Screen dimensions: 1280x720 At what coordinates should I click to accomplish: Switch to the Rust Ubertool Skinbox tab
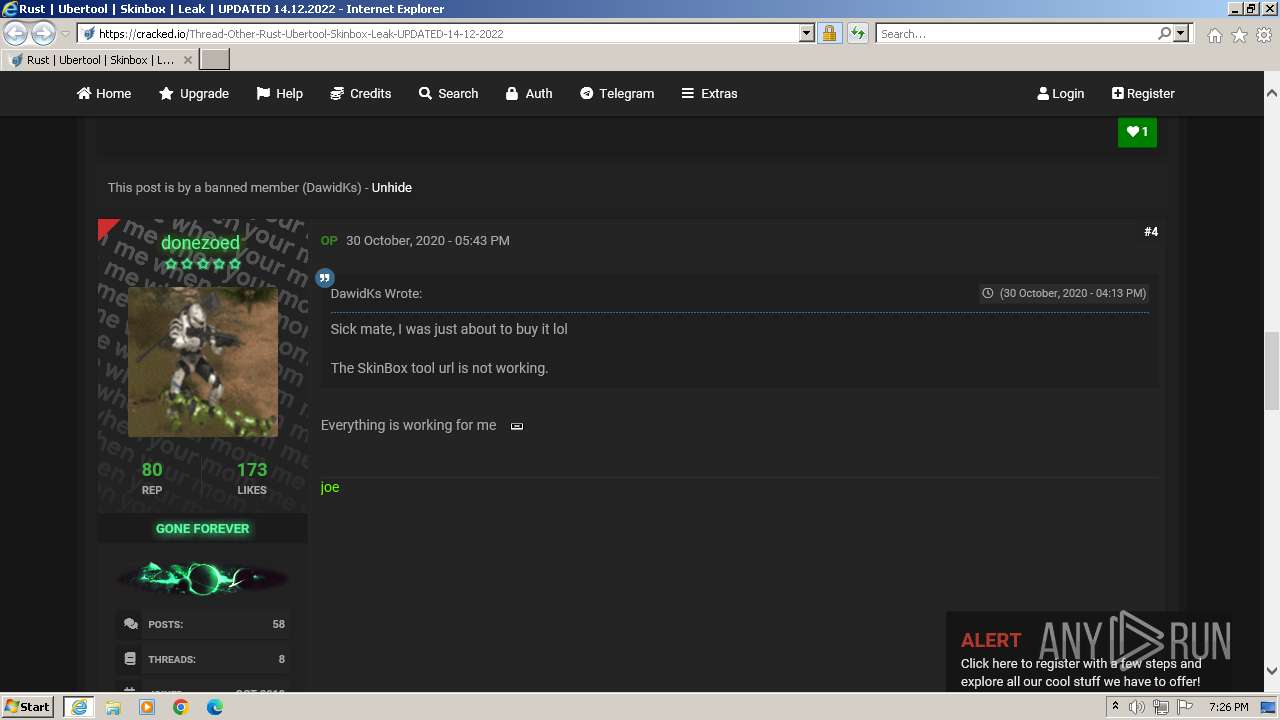tap(99, 60)
